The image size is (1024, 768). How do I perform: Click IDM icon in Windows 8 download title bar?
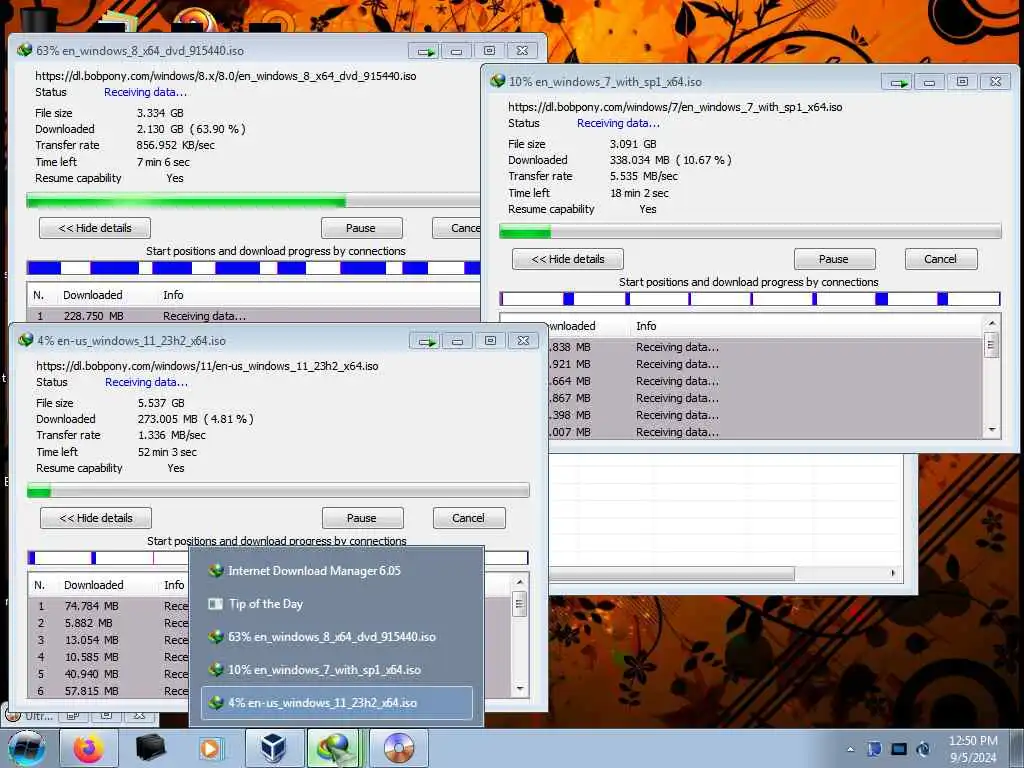(x=25, y=50)
